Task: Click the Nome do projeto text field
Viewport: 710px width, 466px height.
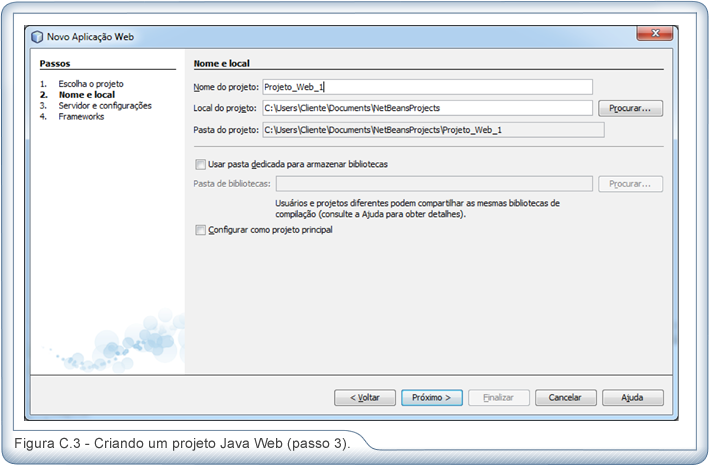Action: (x=427, y=87)
